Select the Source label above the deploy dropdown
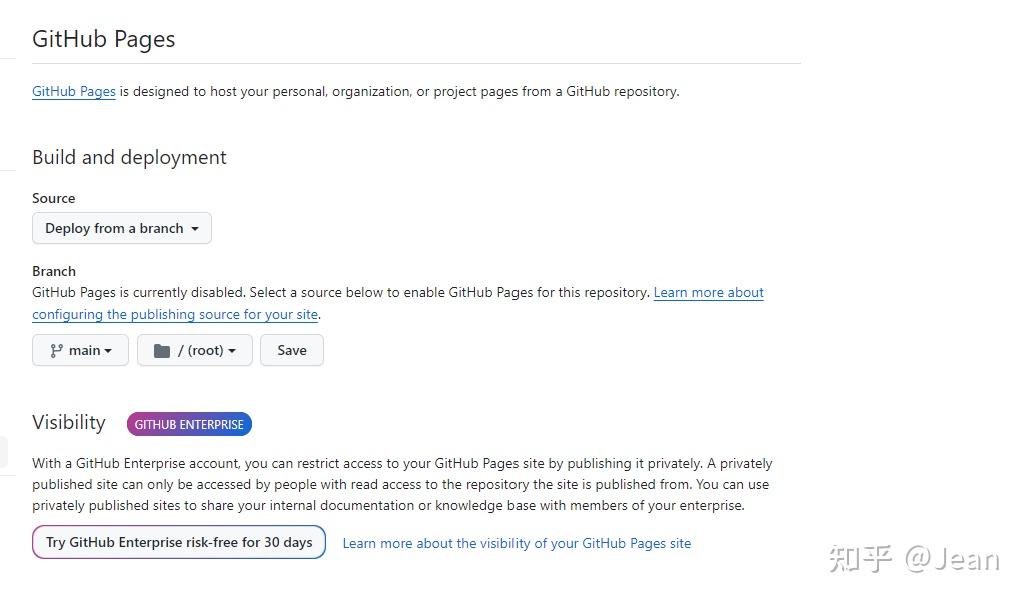Viewport: 1026px width, 602px height. pos(53,198)
